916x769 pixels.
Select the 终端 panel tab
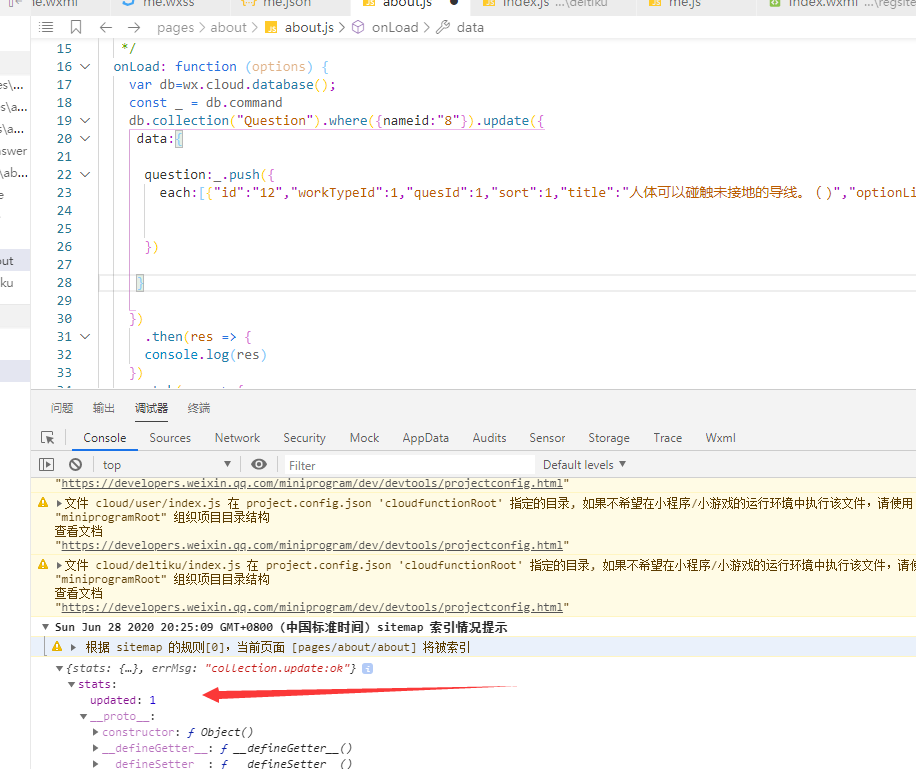pyautogui.click(x=199, y=408)
